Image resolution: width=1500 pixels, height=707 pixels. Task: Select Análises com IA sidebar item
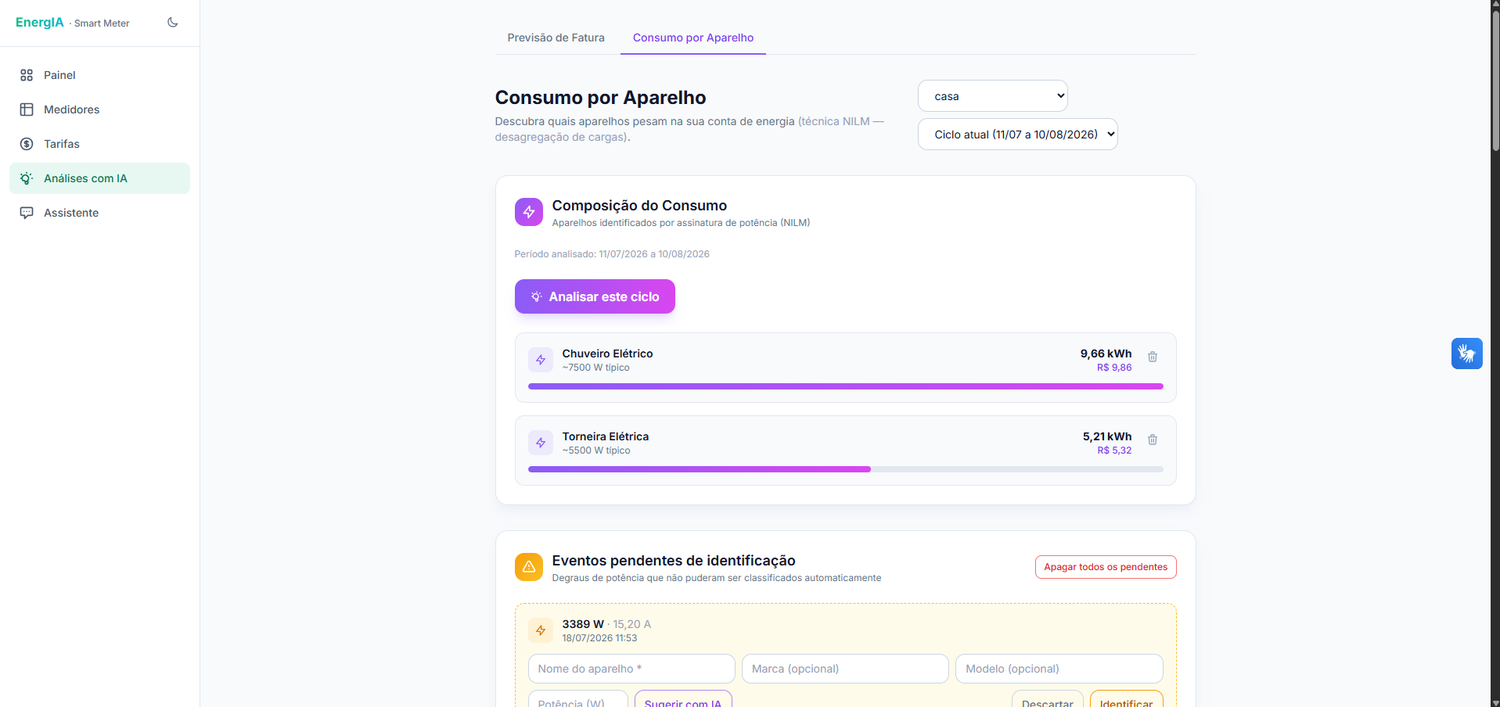coord(100,178)
